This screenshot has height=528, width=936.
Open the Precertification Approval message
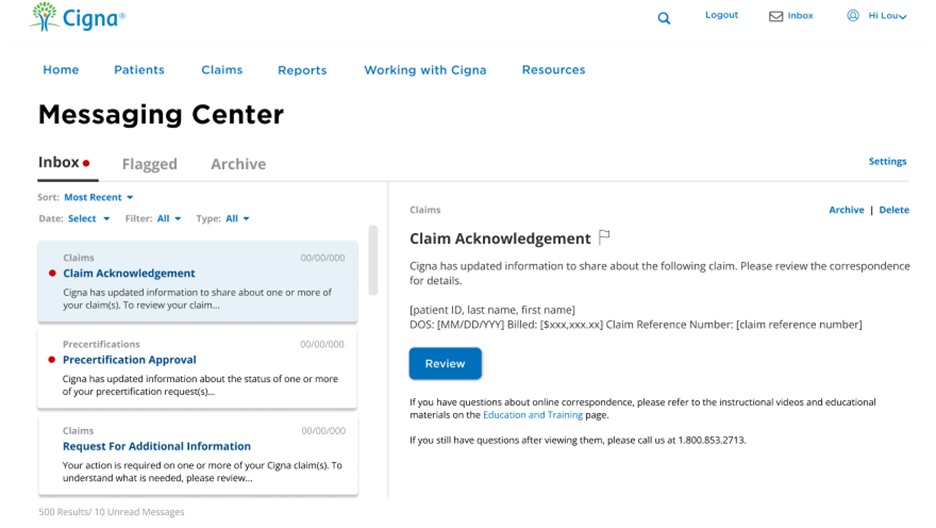129,360
